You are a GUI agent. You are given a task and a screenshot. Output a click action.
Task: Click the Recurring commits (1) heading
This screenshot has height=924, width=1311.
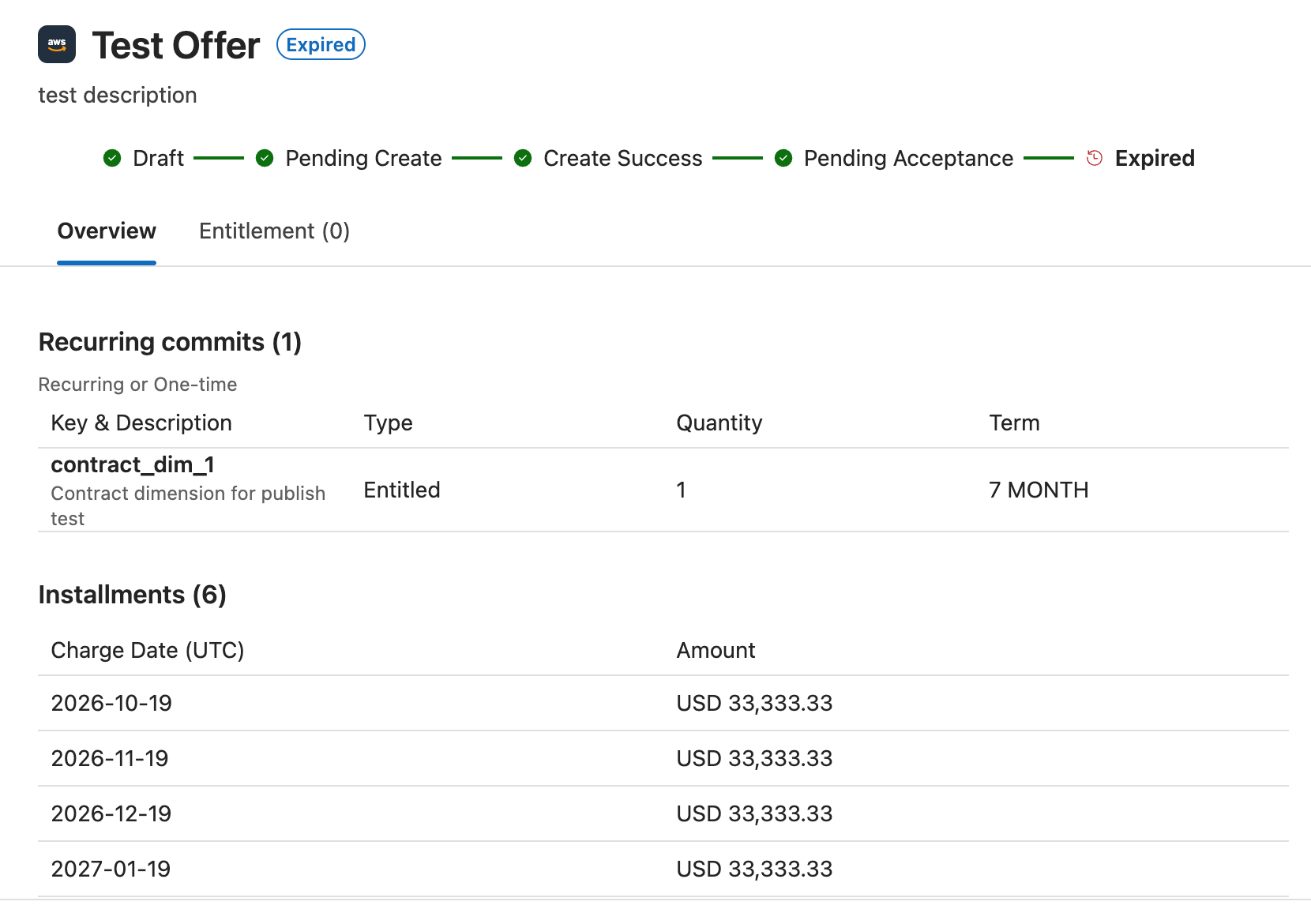tap(170, 343)
